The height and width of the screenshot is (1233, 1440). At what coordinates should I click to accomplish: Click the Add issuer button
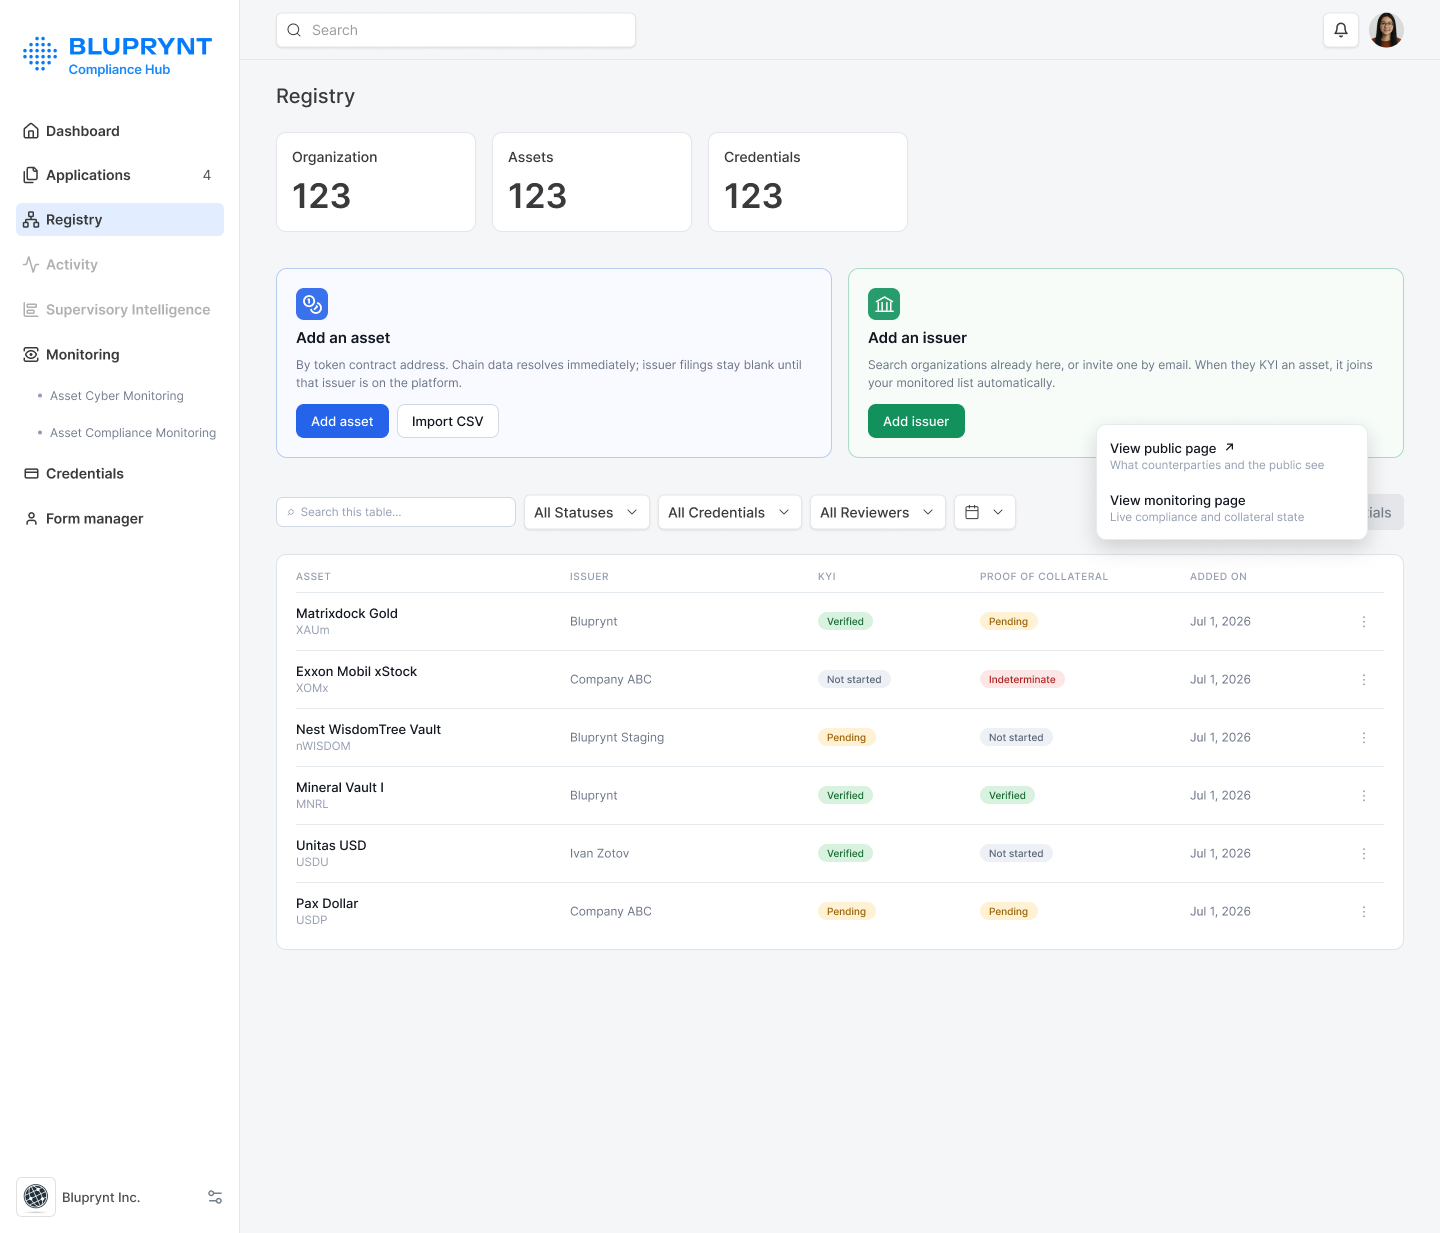[916, 421]
